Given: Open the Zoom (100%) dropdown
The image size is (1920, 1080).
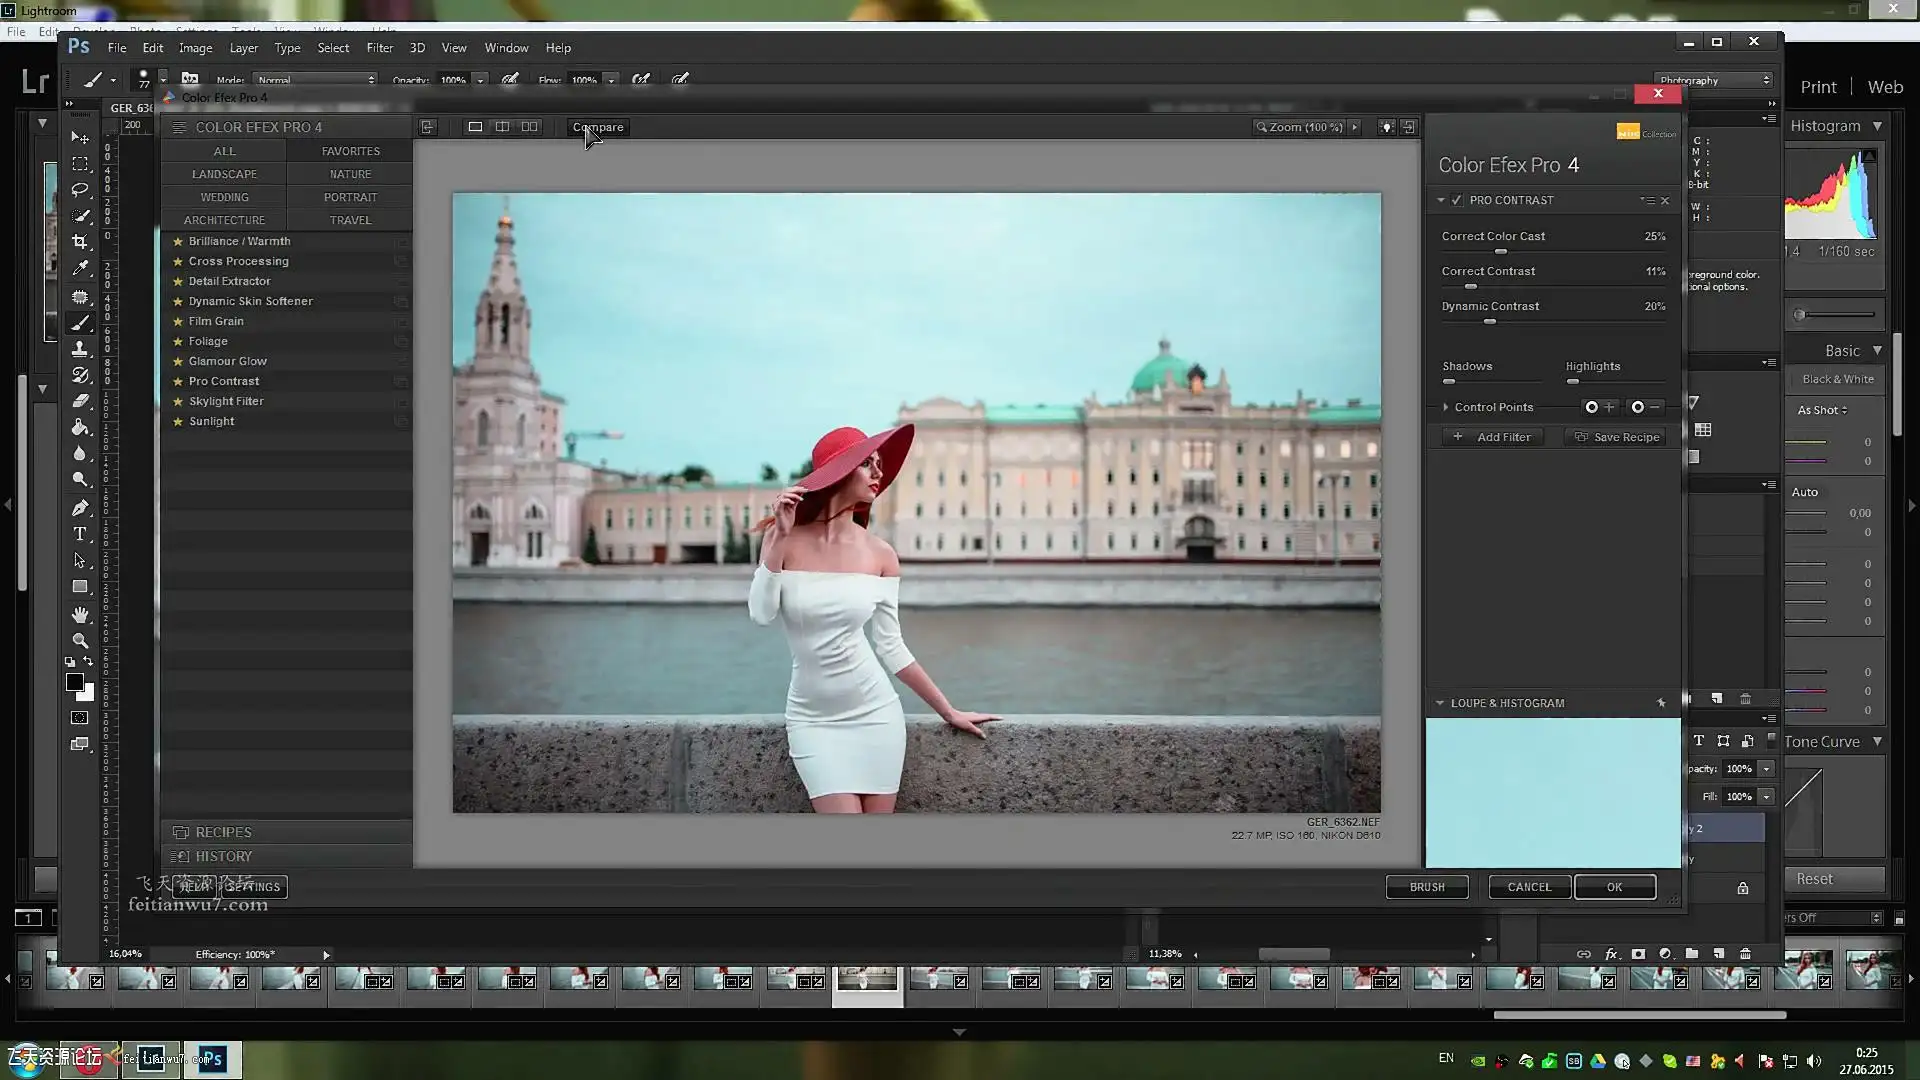Looking at the screenshot, I should (1355, 127).
